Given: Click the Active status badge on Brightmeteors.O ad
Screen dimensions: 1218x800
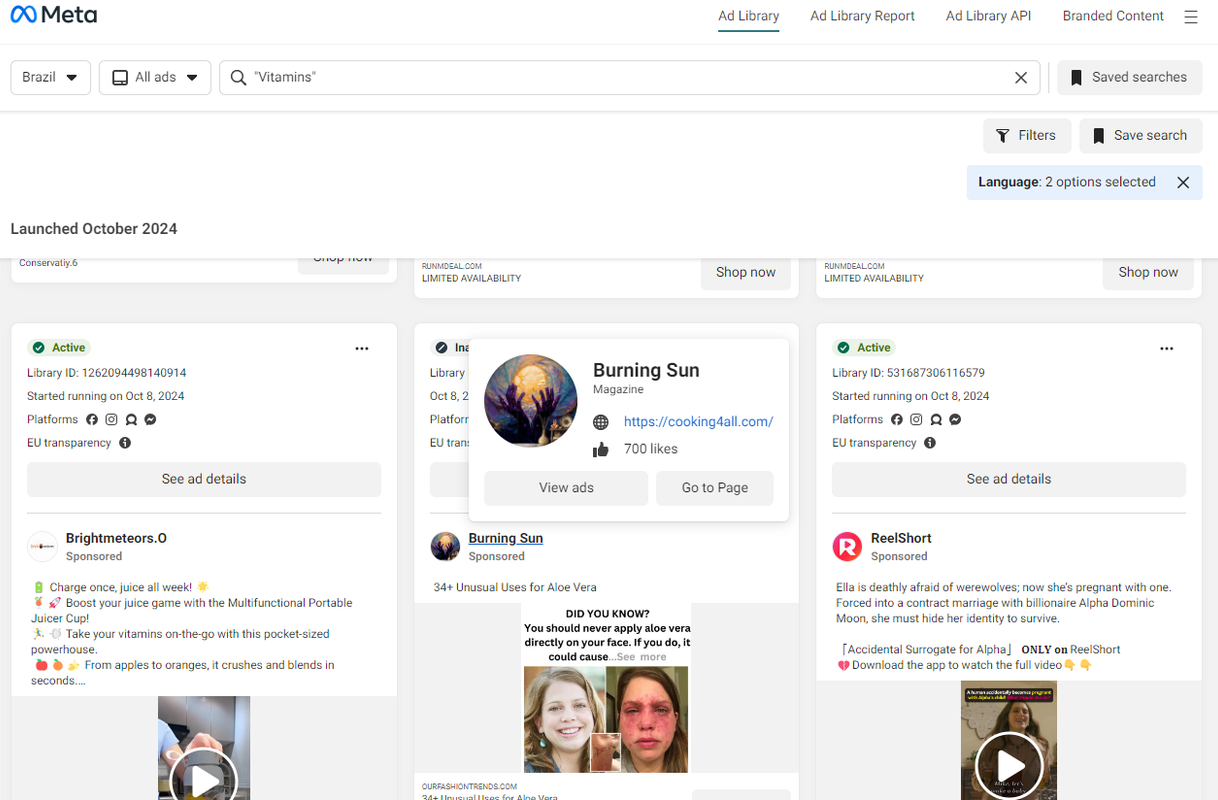Looking at the screenshot, I should [58, 348].
